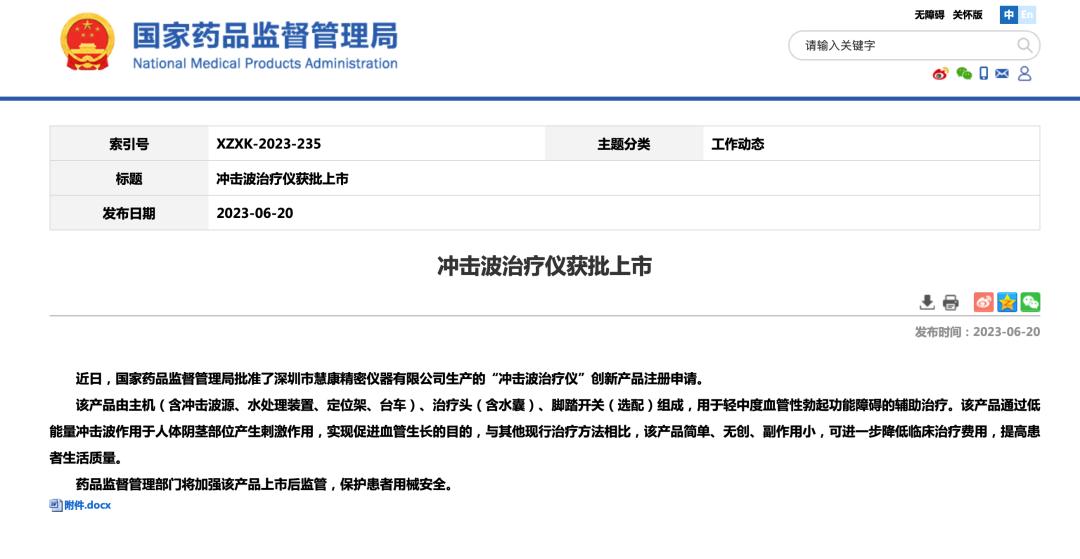1080x559 pixels.
Task: Click the search magnifier icon
Action: 1024,45
